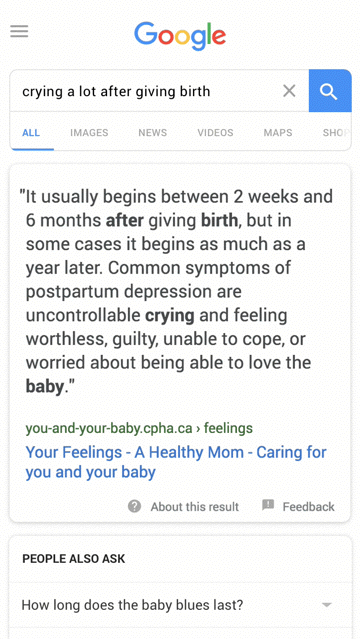The image size is (360, 639).
Task: Open the Videos tab
Action: click(x=215, y=132)
